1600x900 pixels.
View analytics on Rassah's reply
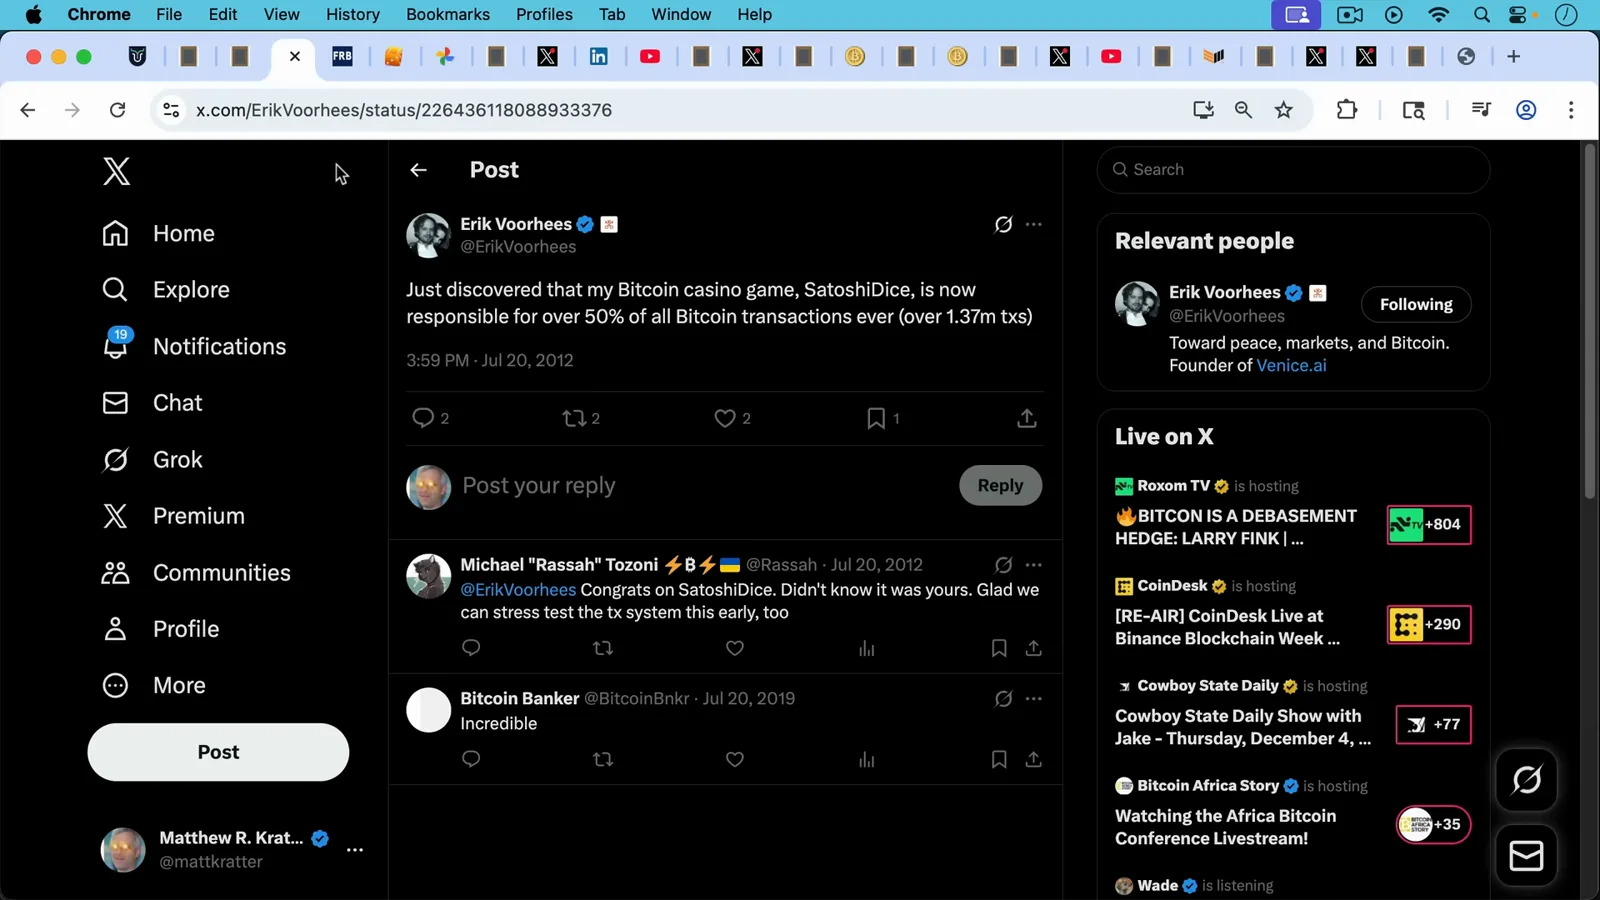(867, 648)
